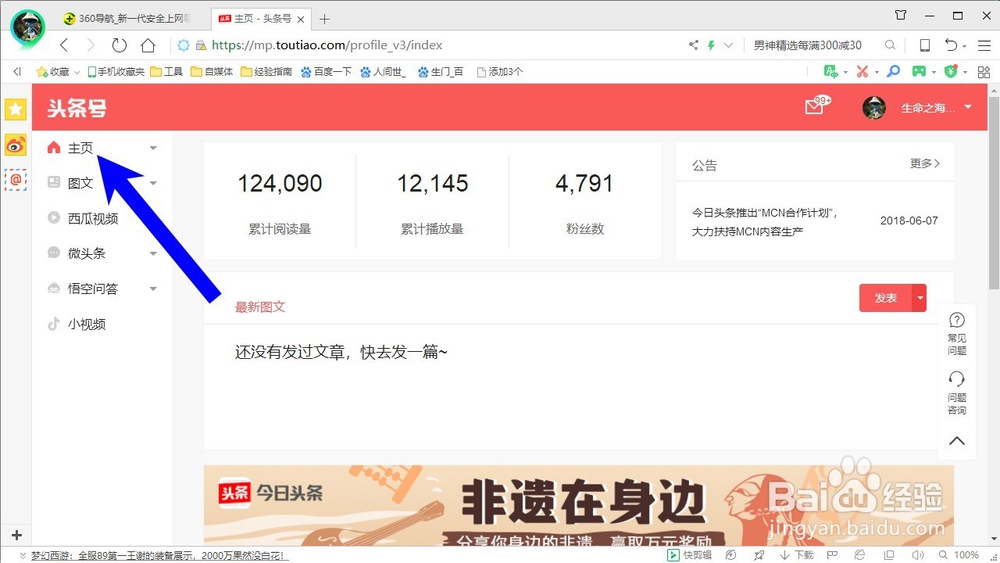Click the search magnifier icon in toolbar
Viewport: 1000px width, 563px height.
[890, 45]
